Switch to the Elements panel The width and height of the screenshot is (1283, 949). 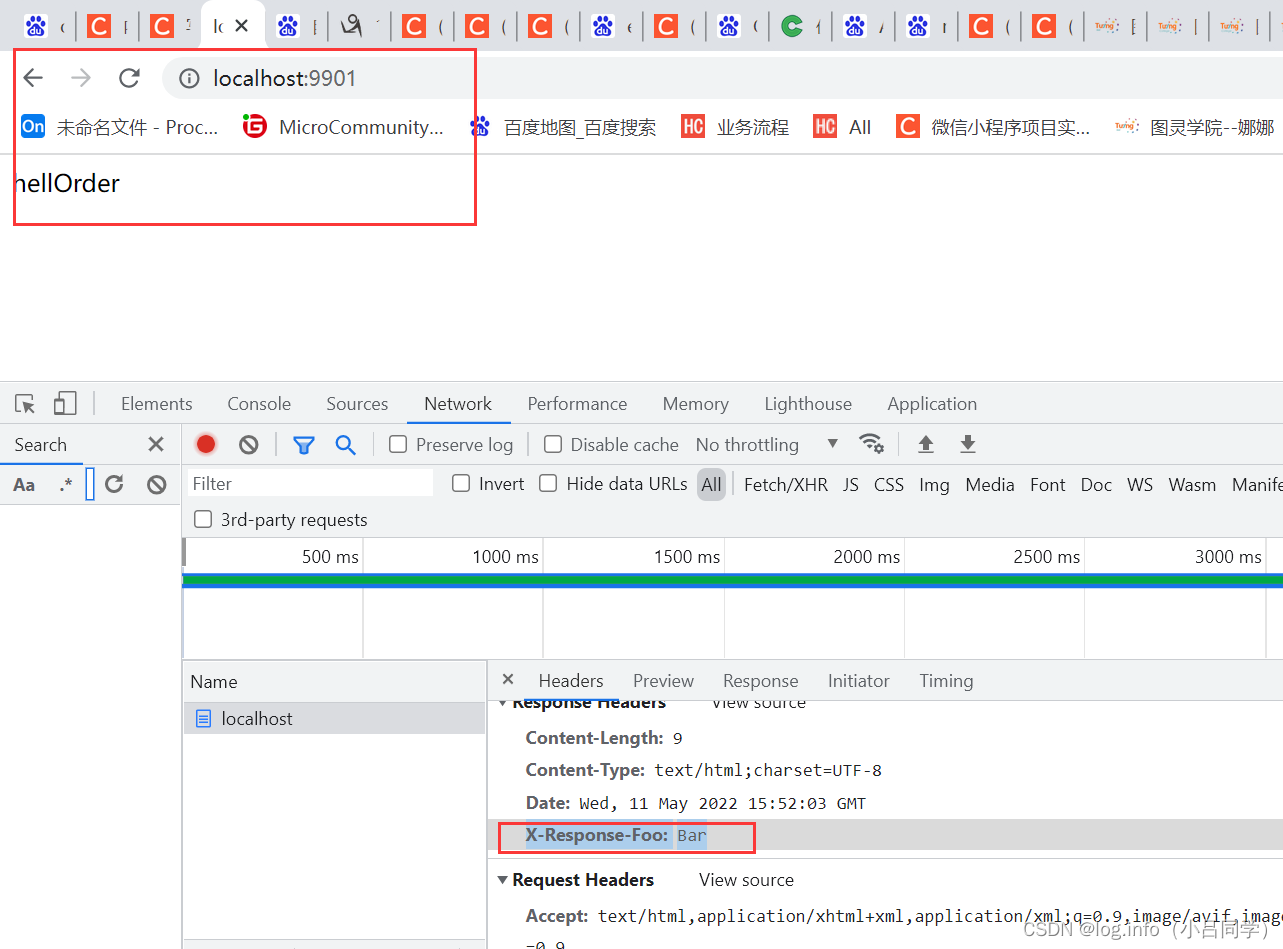156,404
